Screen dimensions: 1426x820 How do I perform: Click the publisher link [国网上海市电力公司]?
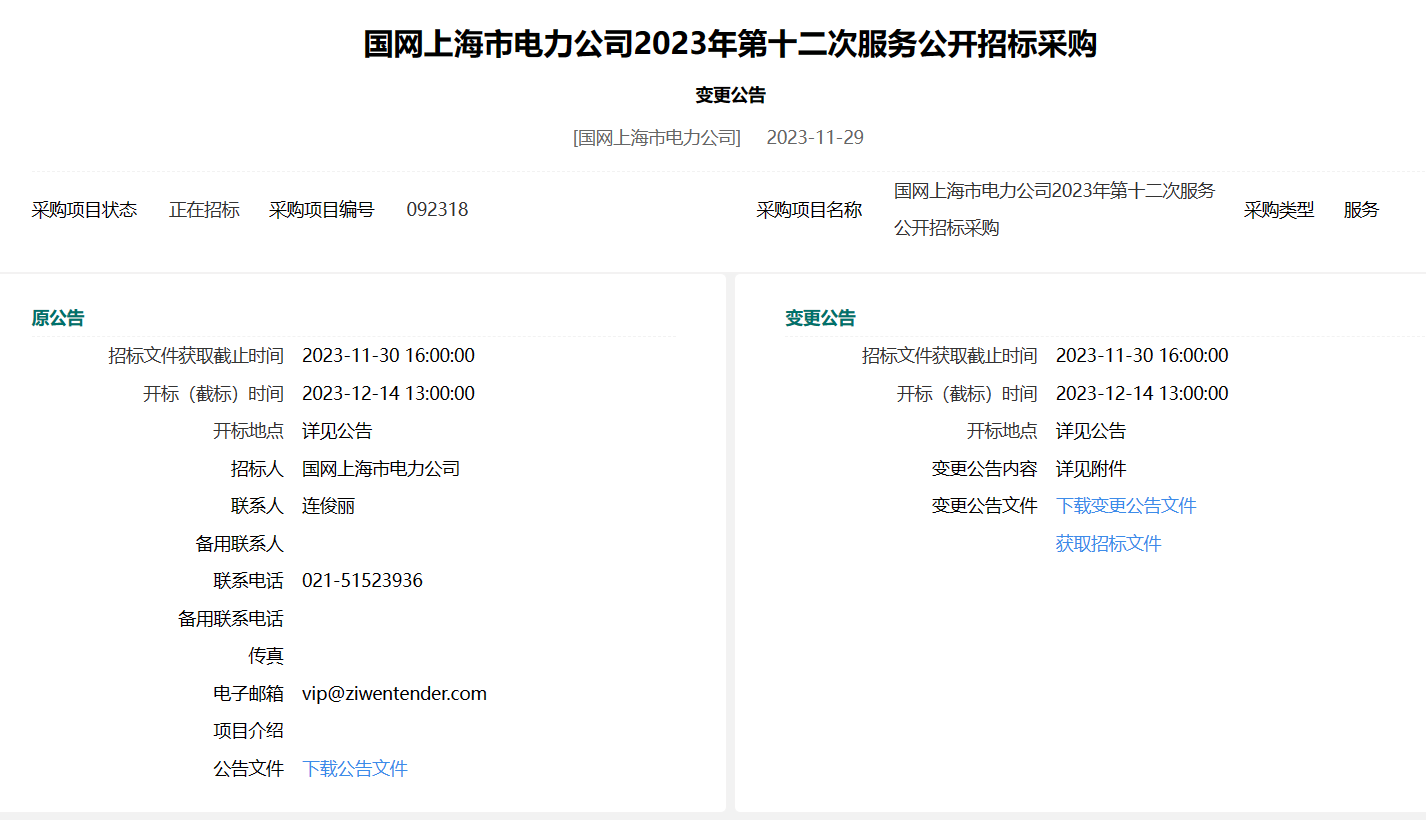tap(656, 137)
